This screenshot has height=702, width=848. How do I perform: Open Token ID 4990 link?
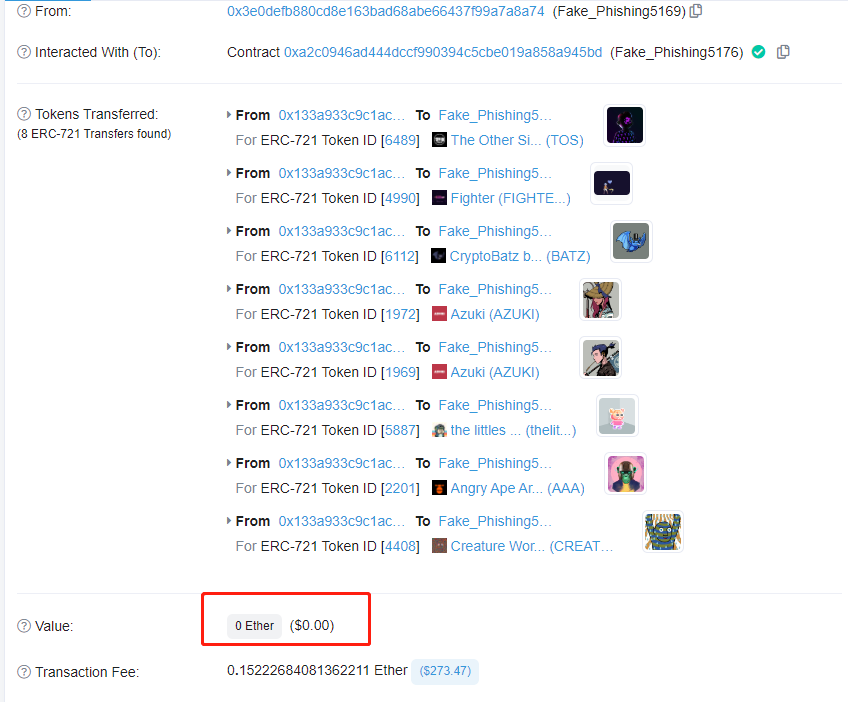(400, 198)
